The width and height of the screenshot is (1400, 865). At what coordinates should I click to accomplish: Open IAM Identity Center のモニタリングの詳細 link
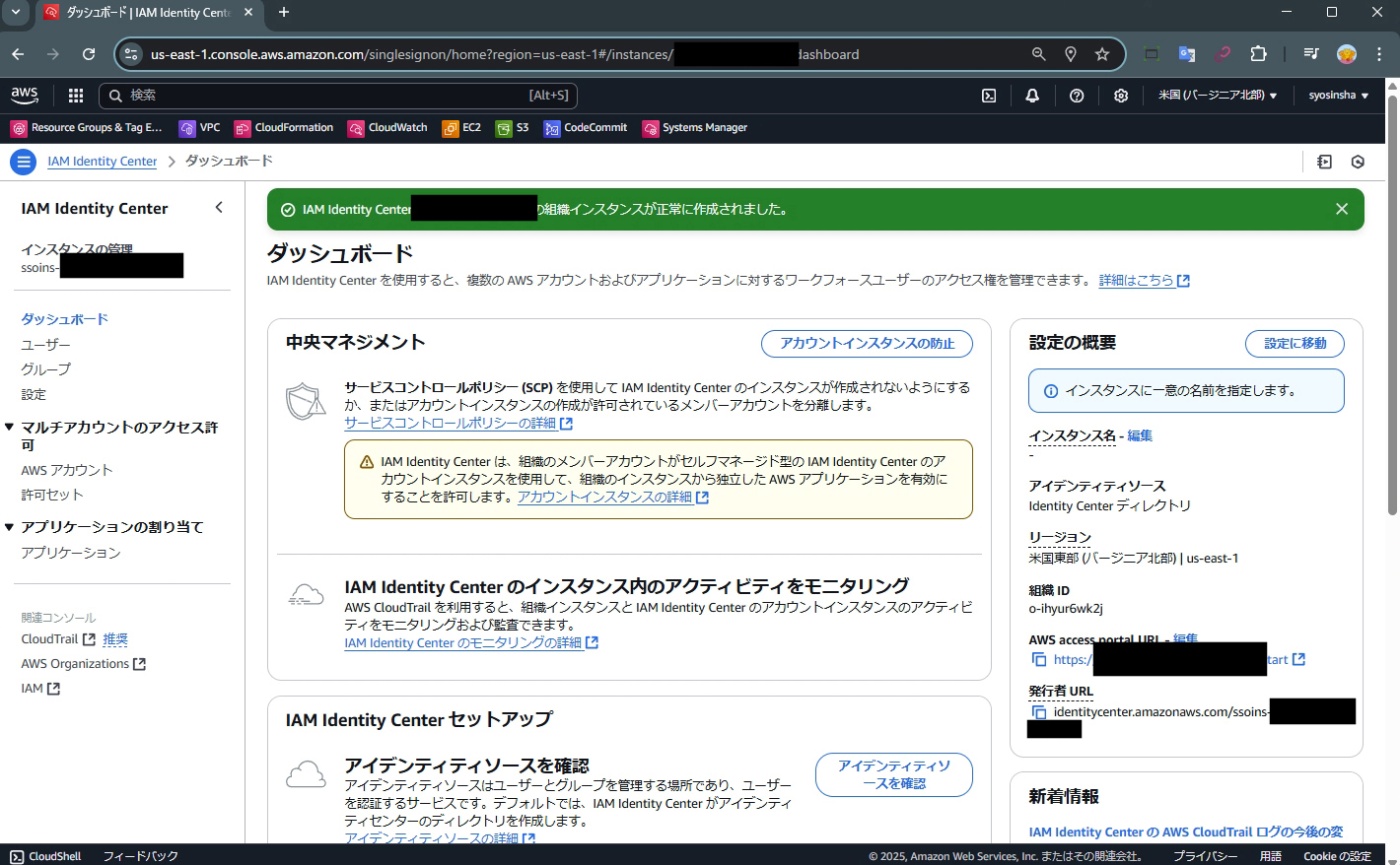(471, 642)
